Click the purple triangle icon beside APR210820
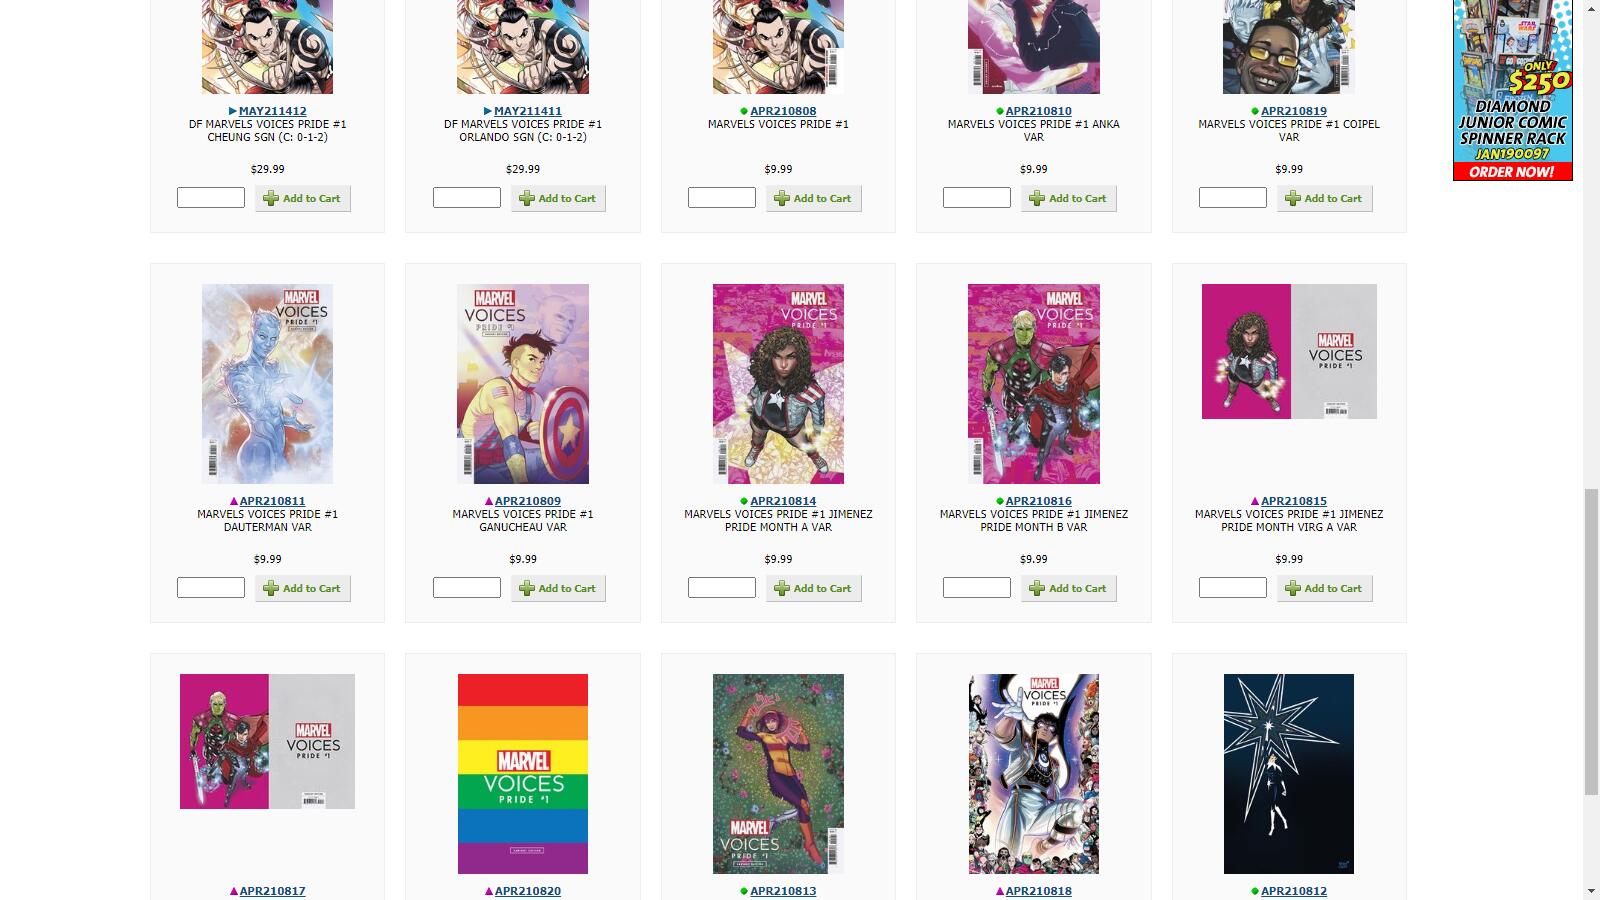 (x=489, y=891)
